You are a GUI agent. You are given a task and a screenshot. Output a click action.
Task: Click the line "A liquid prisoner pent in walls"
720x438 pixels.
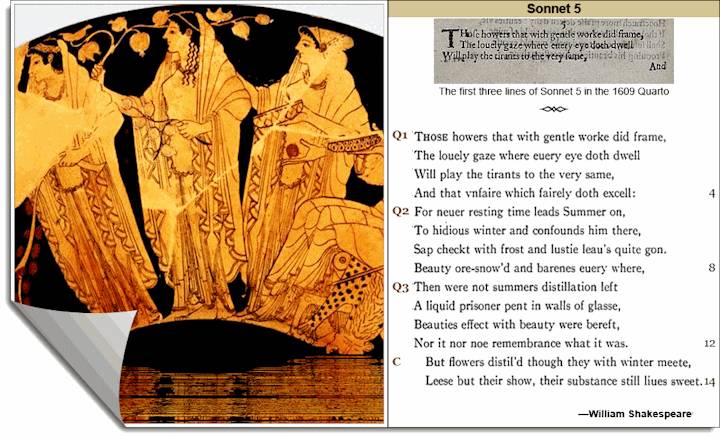pos(517,306)
